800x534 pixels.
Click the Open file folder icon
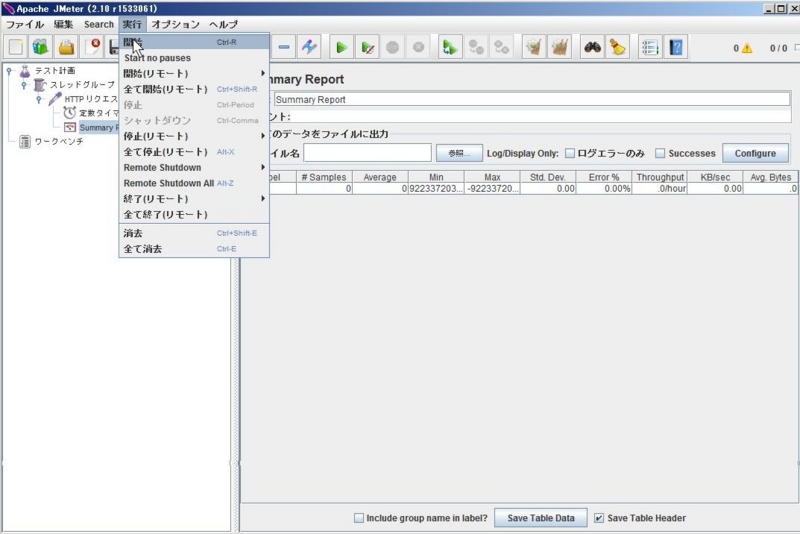point(66,47)
